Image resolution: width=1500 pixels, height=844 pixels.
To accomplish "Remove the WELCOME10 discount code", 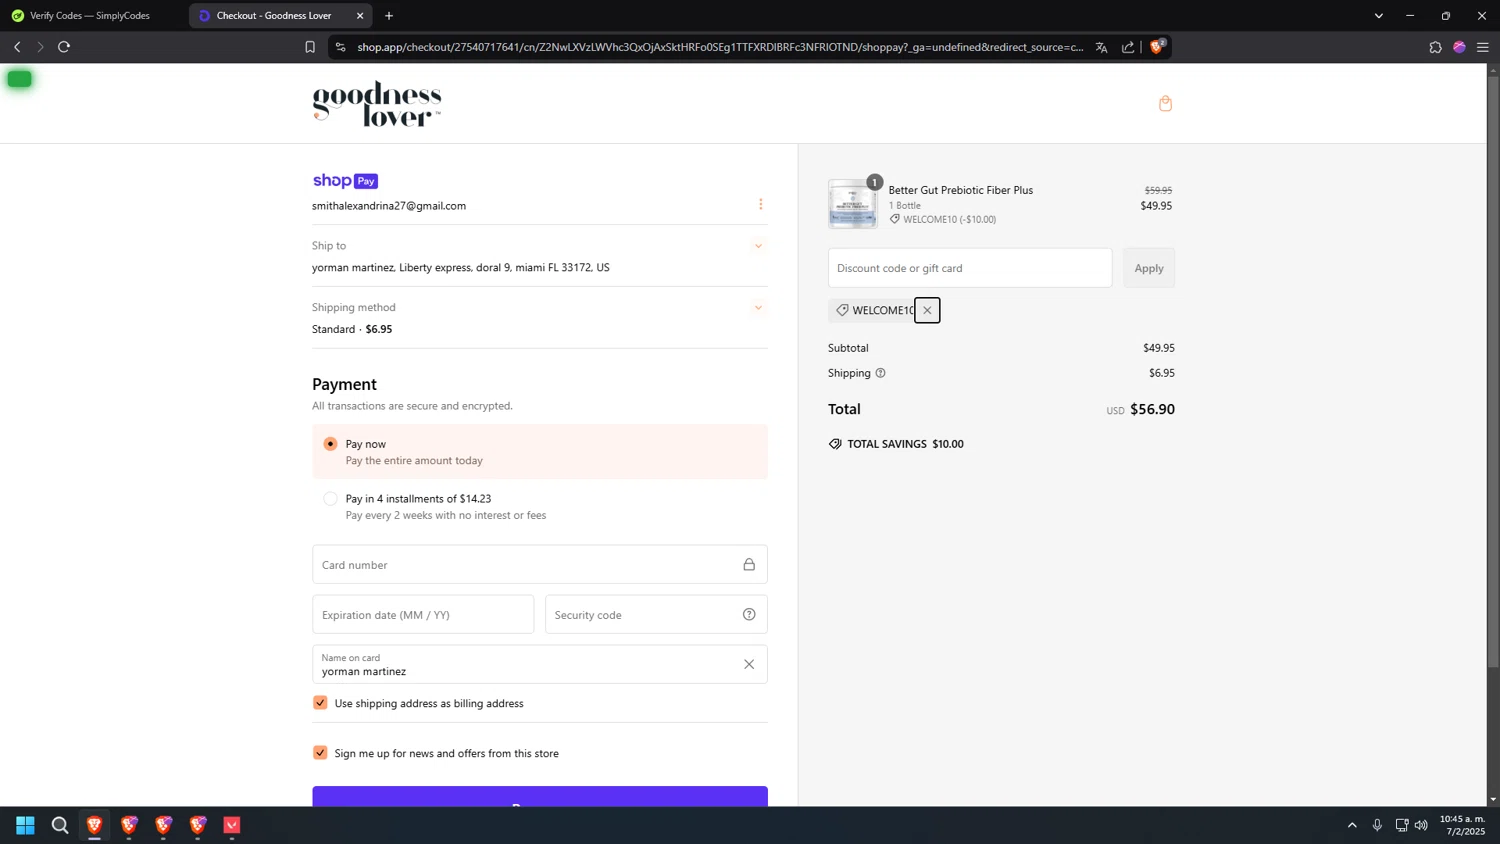I will 927,310.
